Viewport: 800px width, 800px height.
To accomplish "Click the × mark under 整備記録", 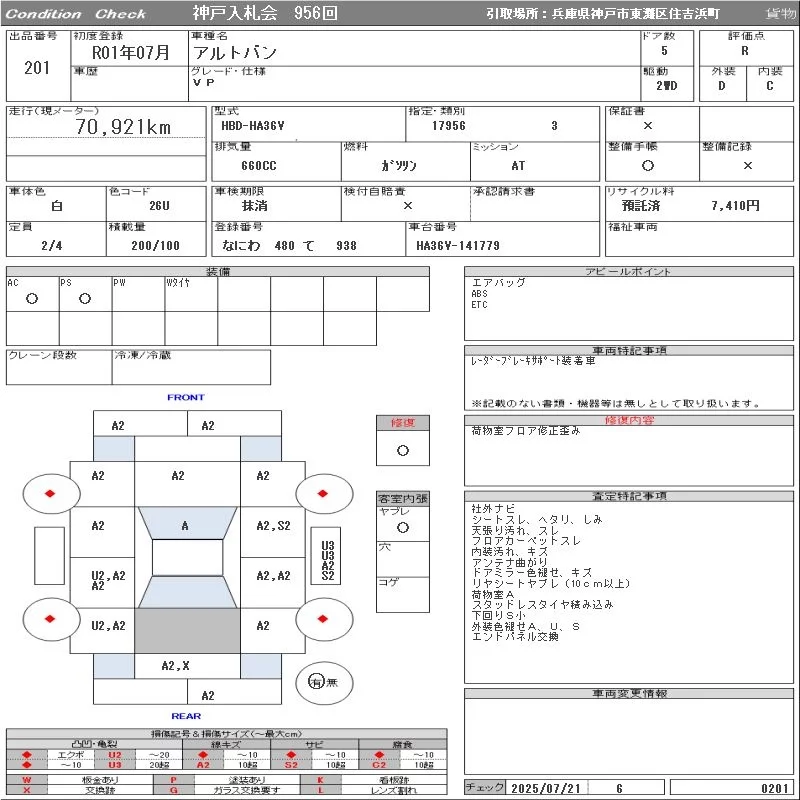I will 747,165.
